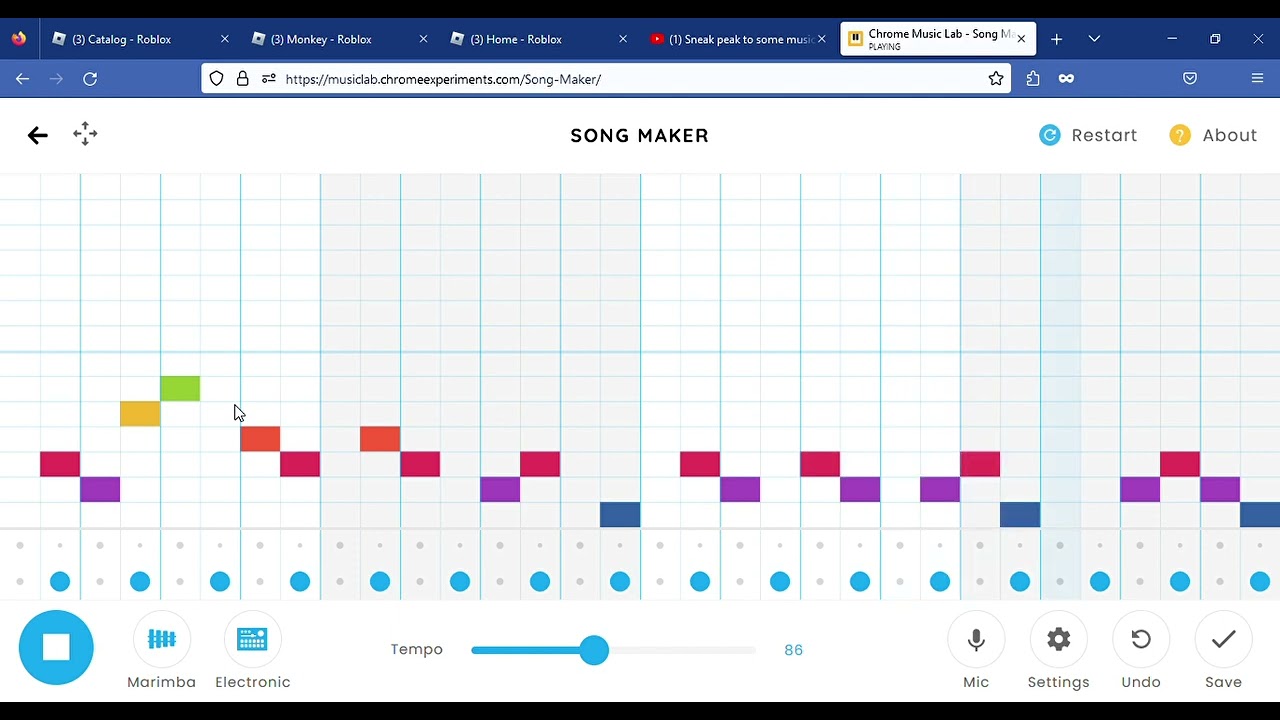Bookmark this page with the star
Viewport: 1280px width, 720px height.
coord(996,79)
